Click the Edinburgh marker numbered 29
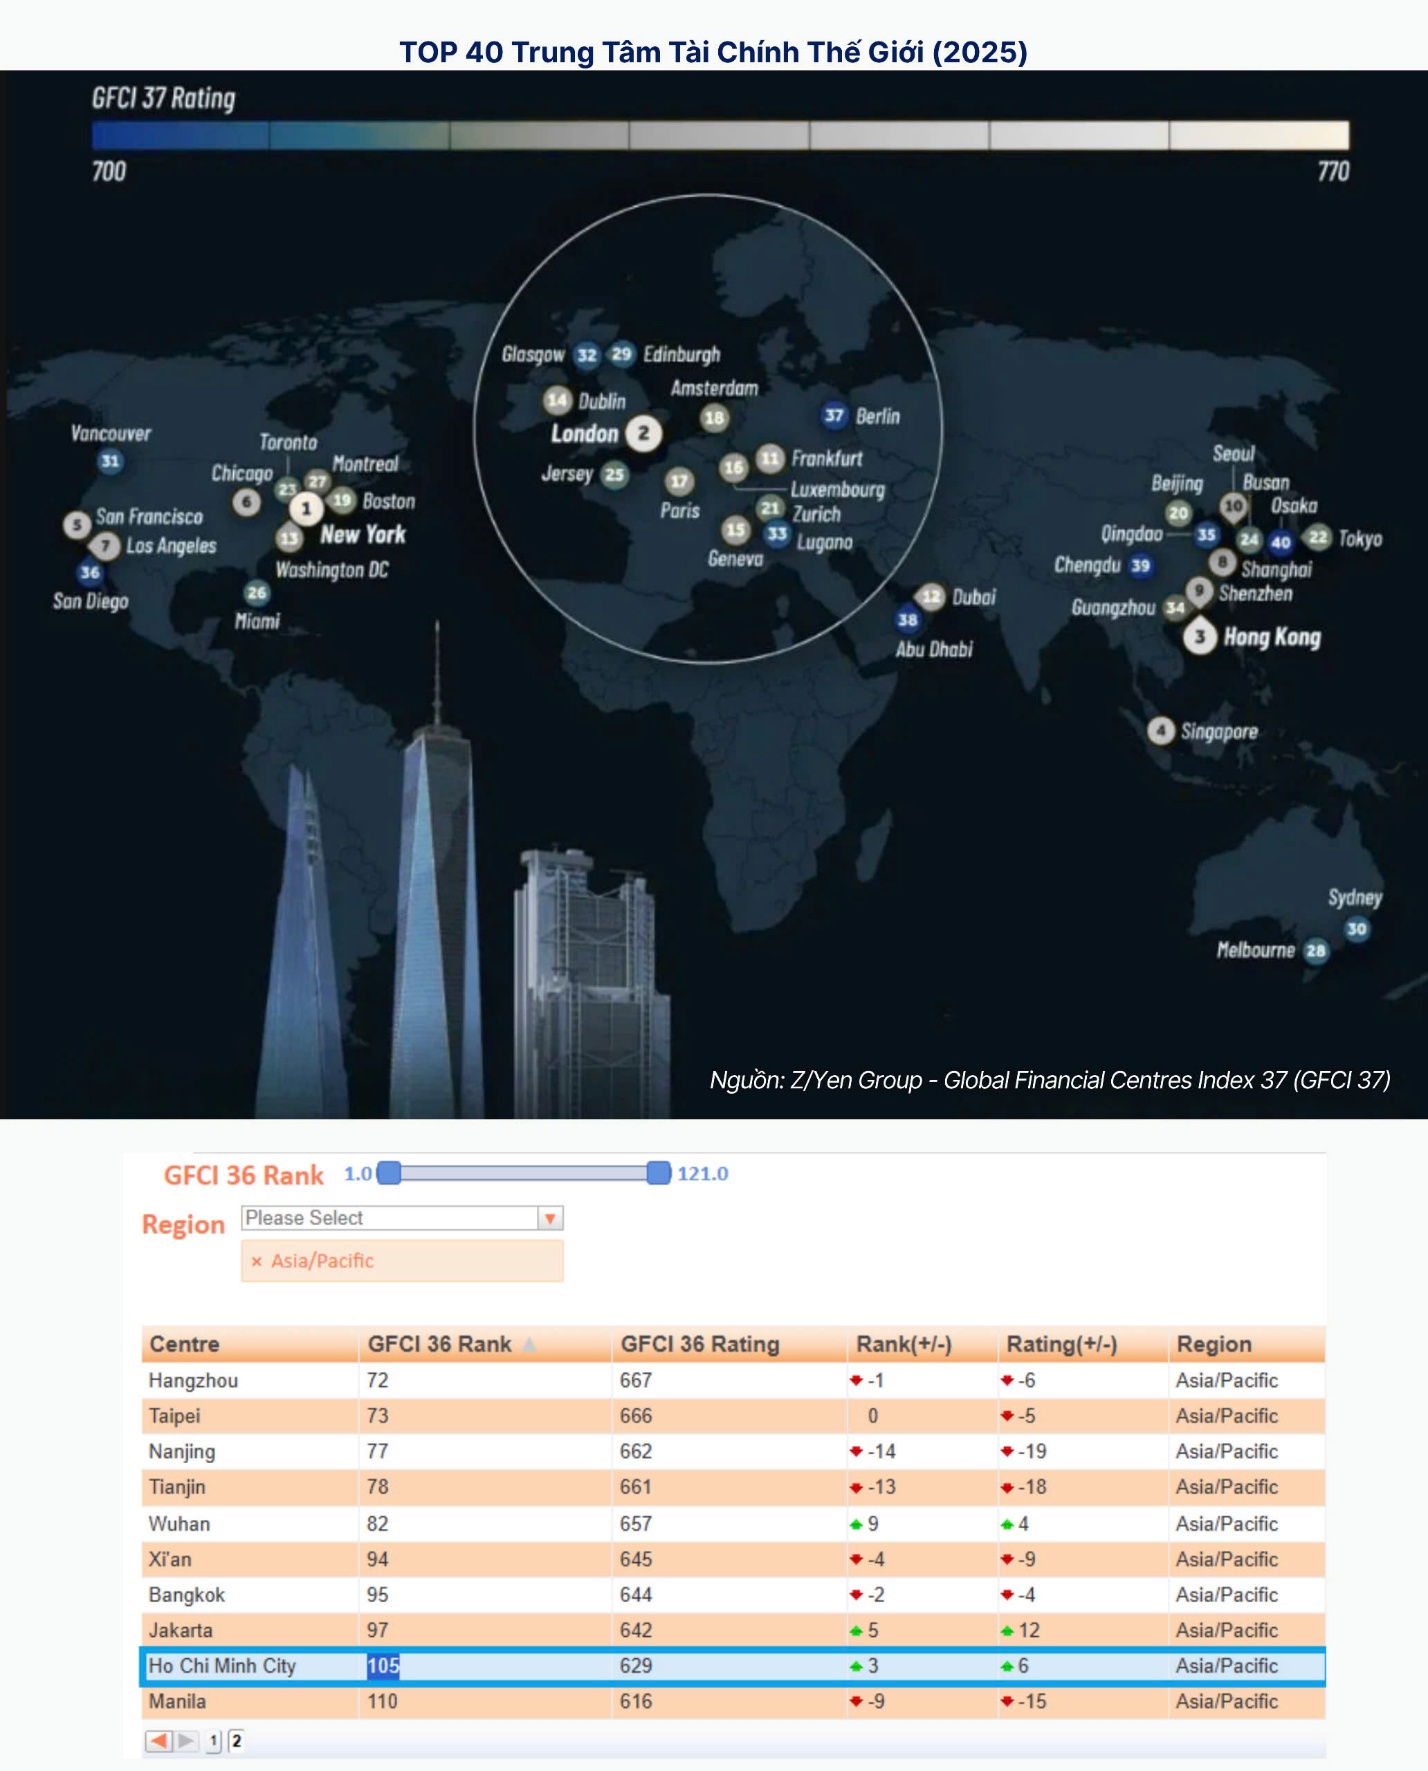This screenshot has width=1428, height=1771. 622,353
